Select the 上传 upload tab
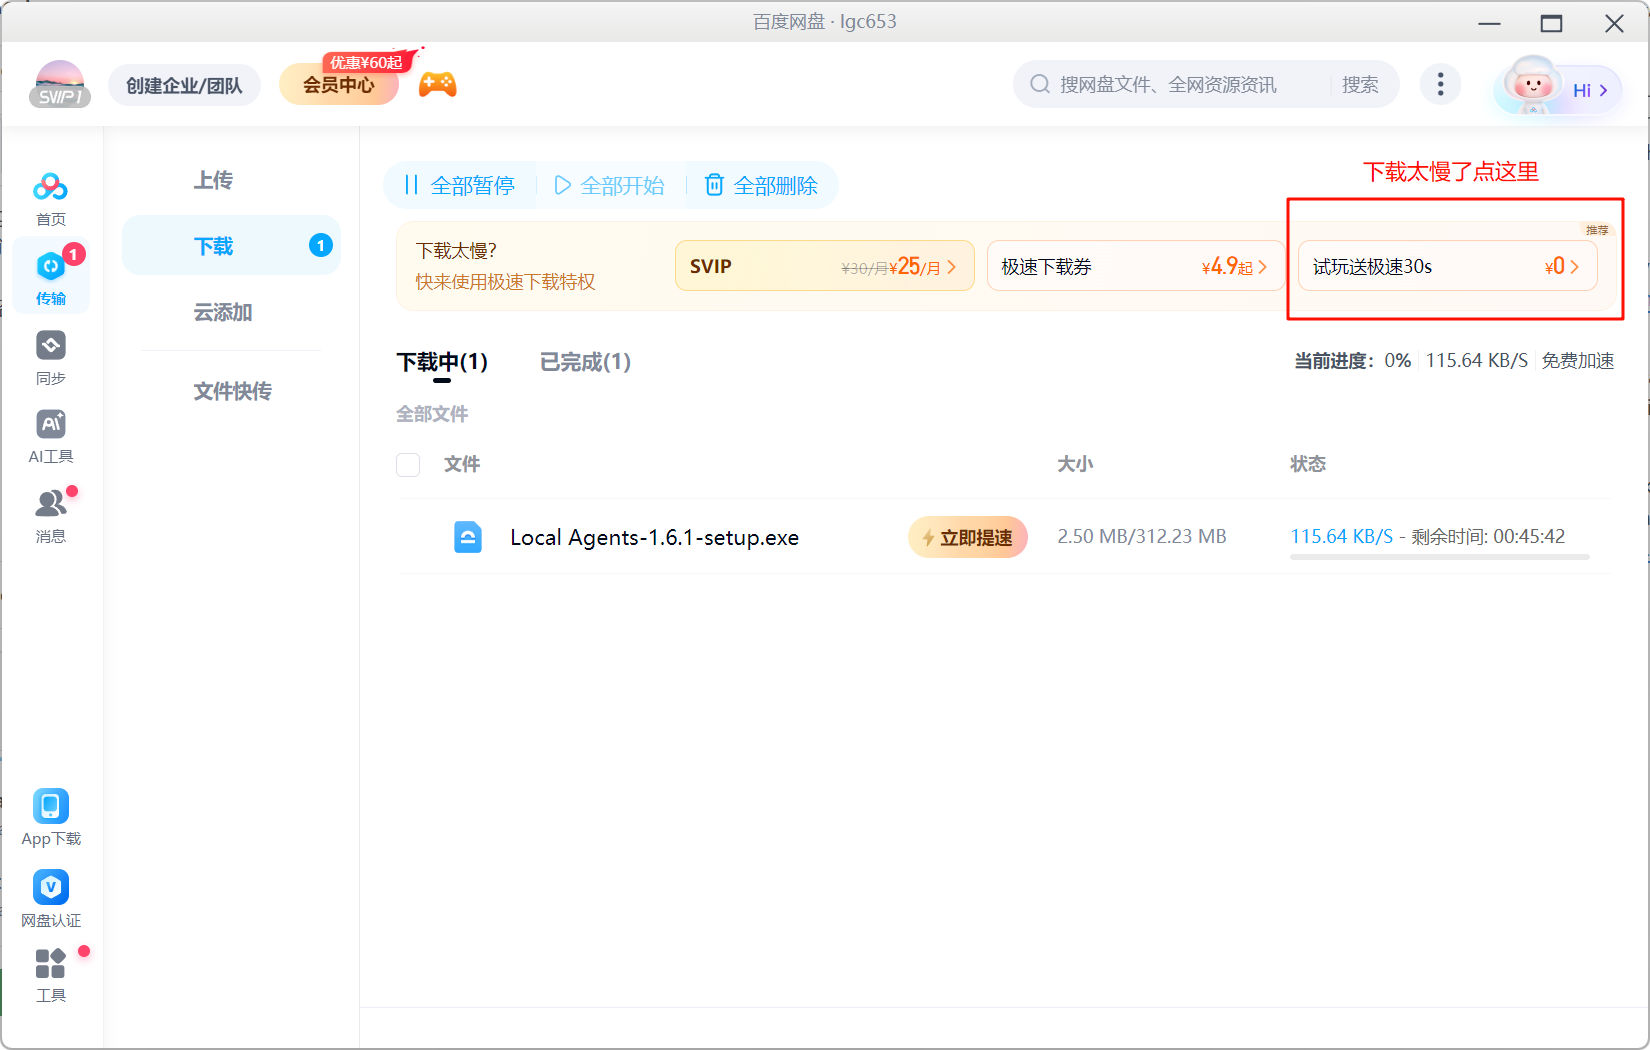 point(213,180)
